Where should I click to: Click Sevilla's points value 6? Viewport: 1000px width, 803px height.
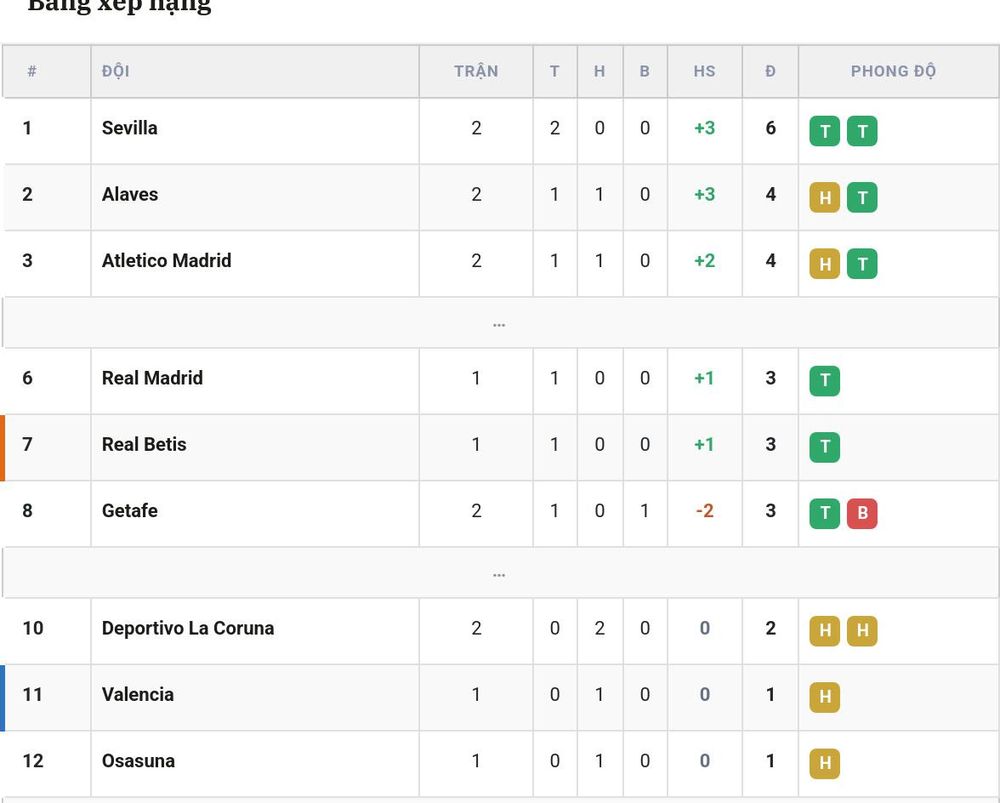pos(770,128)
